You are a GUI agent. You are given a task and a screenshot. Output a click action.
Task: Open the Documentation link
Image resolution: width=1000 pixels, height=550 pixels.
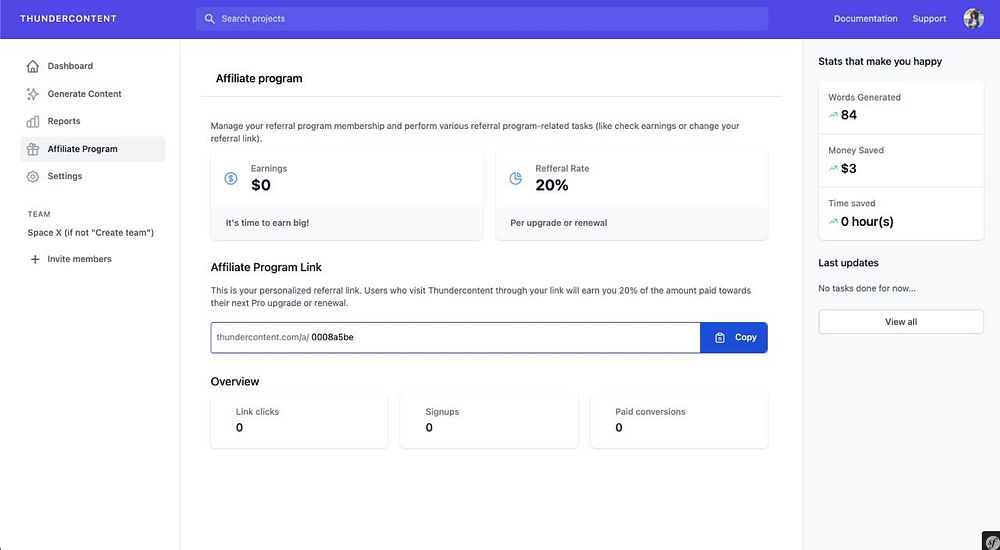(865, 19)
